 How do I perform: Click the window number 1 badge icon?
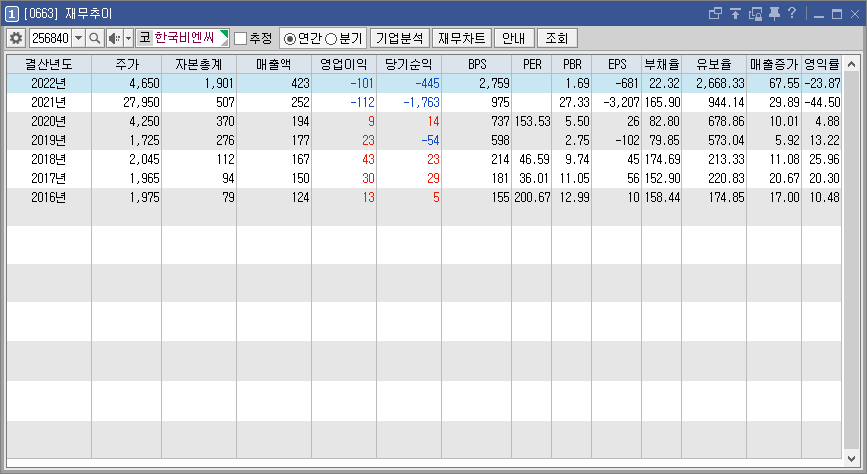(x=12, y=13)
